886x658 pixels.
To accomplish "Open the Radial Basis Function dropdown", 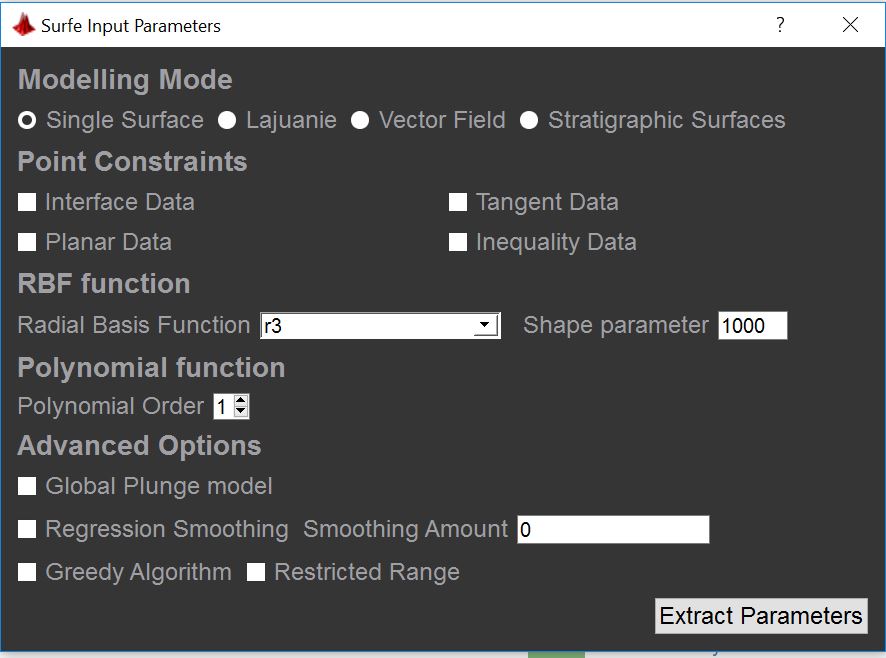I will [x=485, y=326].
